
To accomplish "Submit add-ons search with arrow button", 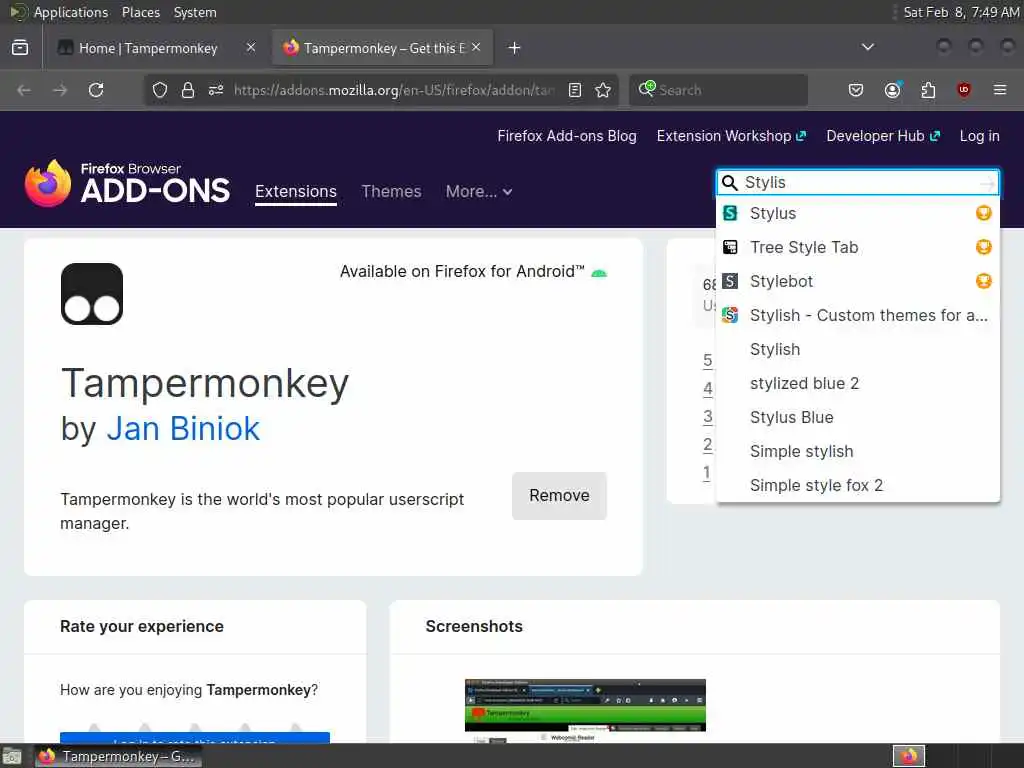I will [987, 183].
